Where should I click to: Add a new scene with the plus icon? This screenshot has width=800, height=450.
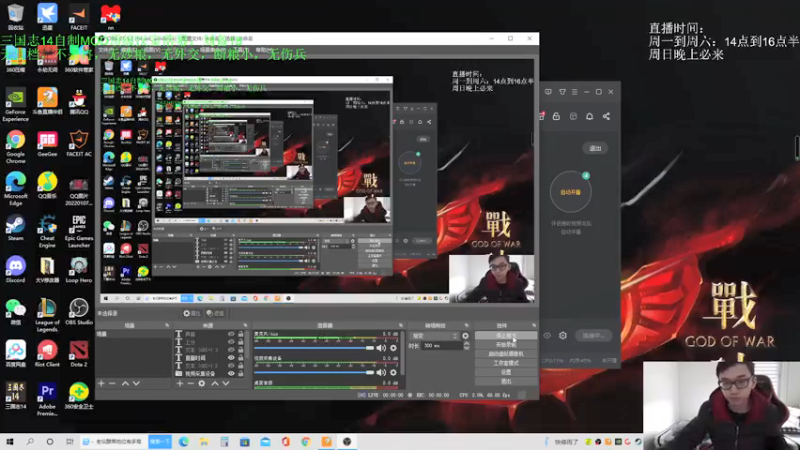point(101,383)
